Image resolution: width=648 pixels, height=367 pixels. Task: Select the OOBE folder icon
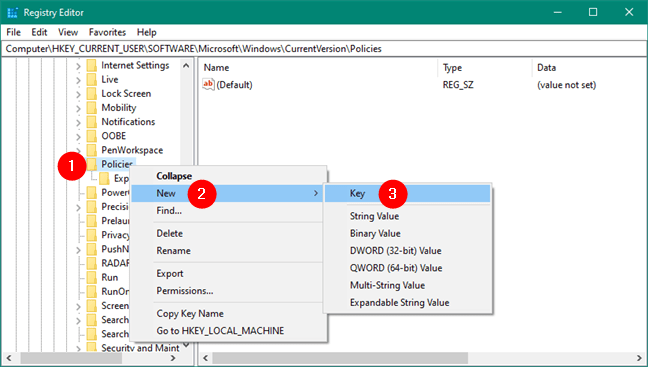[x=92, y=136]
